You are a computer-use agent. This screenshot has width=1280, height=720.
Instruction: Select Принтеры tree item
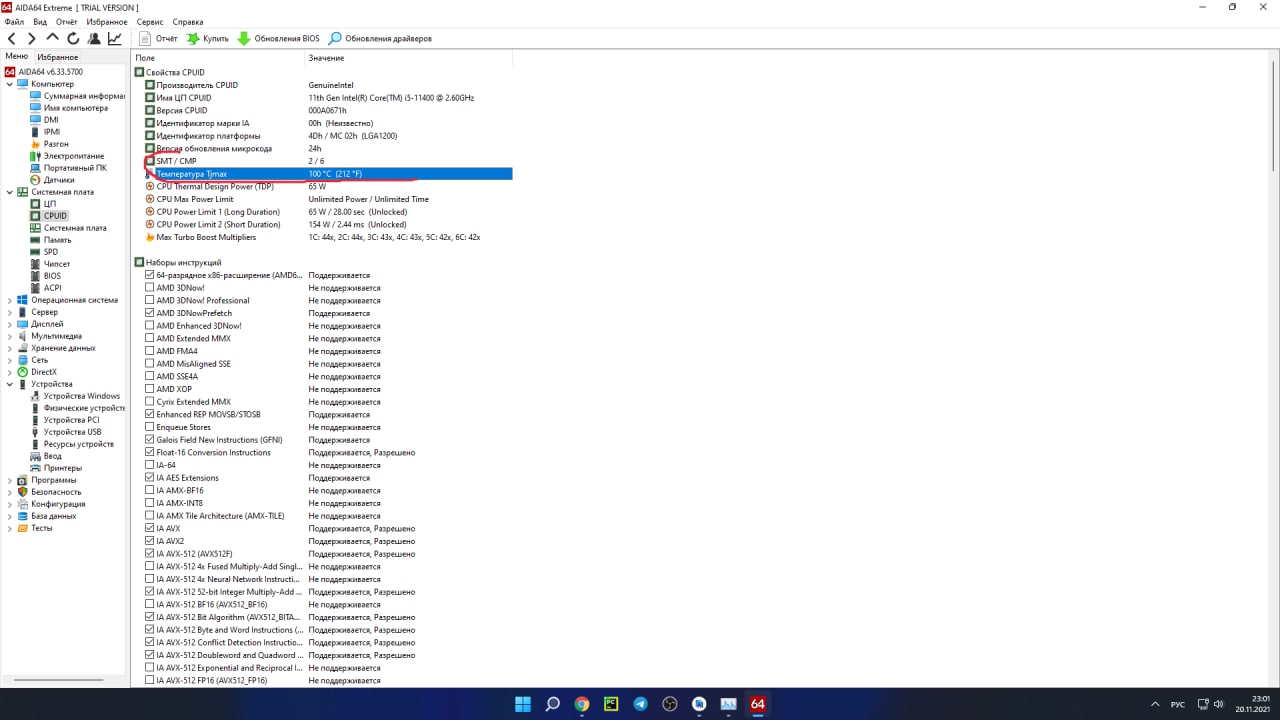63,468
